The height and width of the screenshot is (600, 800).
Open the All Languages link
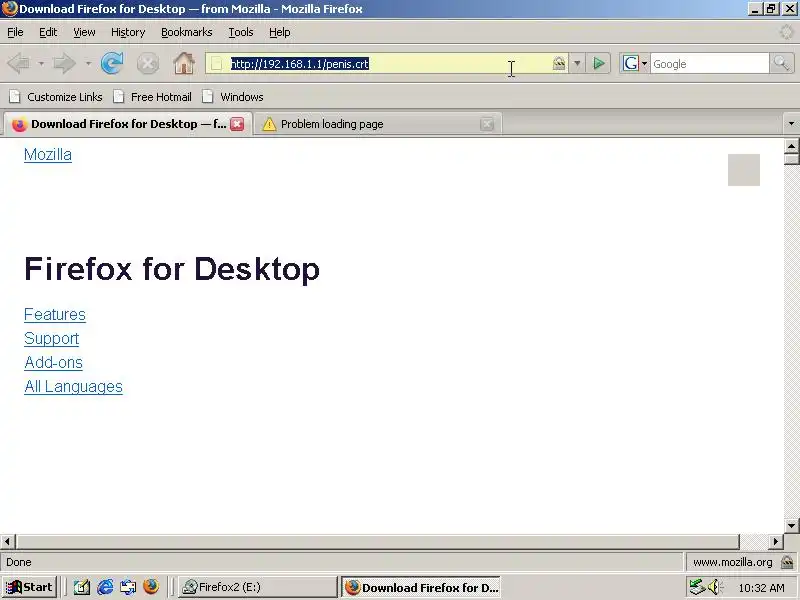73,386
